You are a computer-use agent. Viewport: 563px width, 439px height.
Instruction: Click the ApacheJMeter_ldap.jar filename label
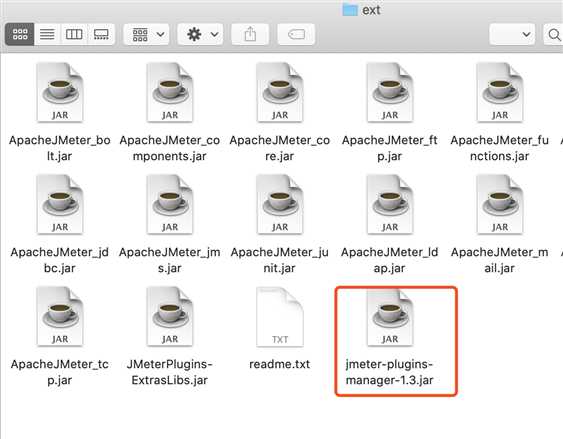[390, 260]
